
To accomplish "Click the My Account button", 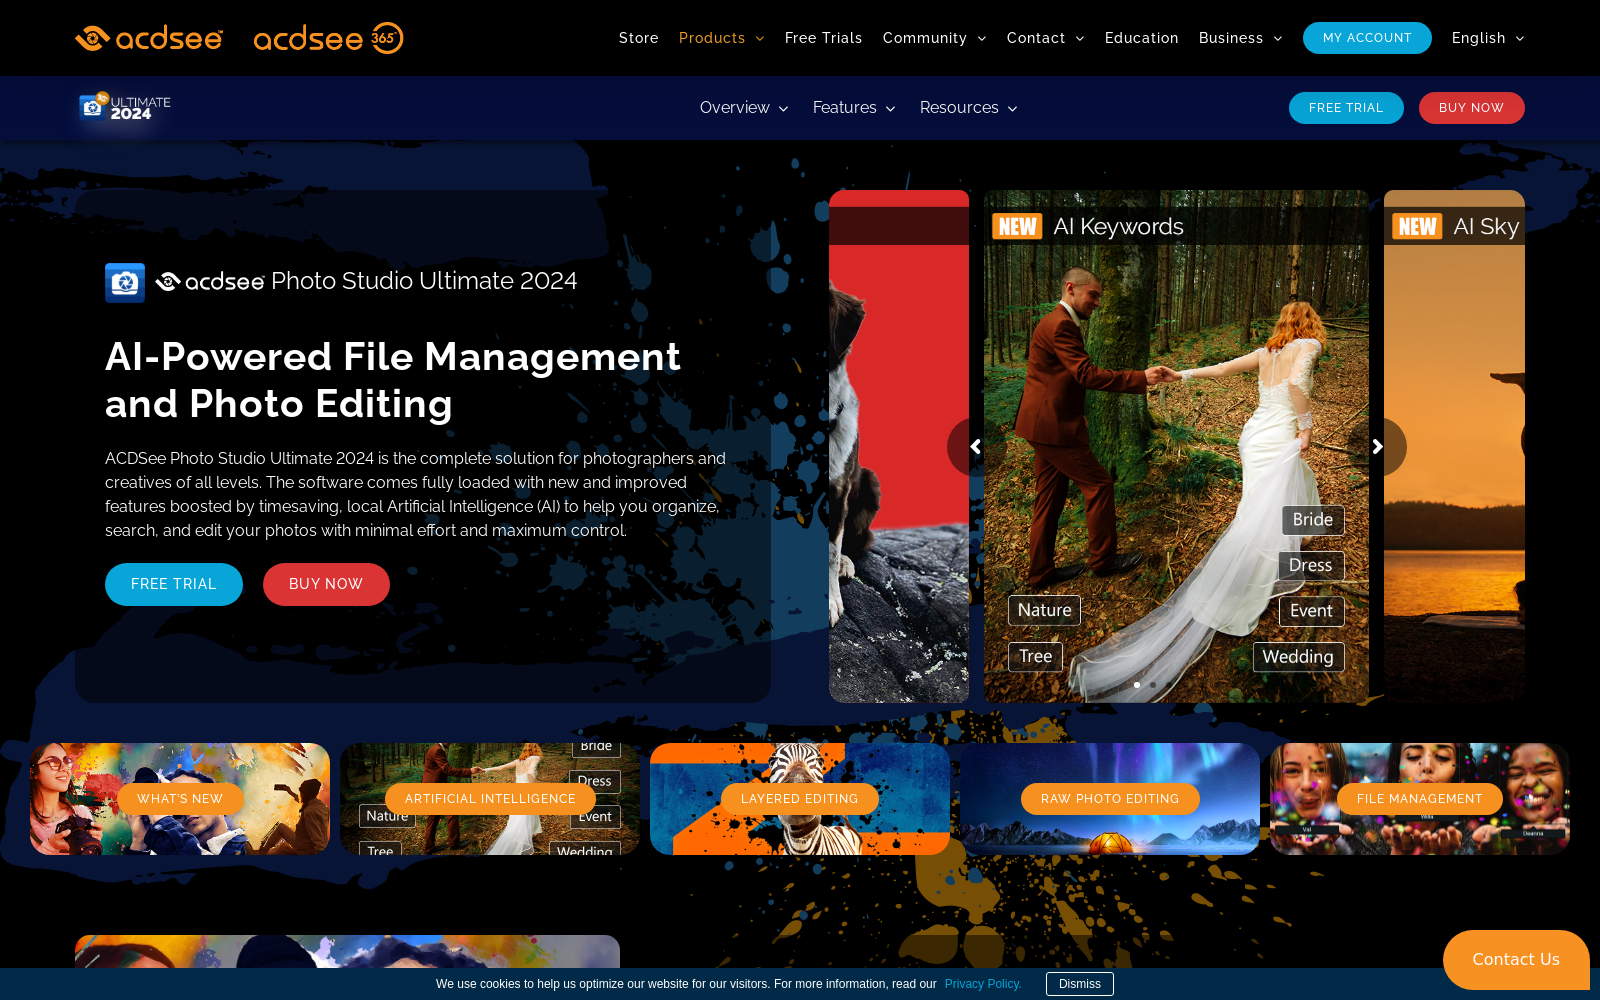I will pyautogui.click(x=1367, y=38).
